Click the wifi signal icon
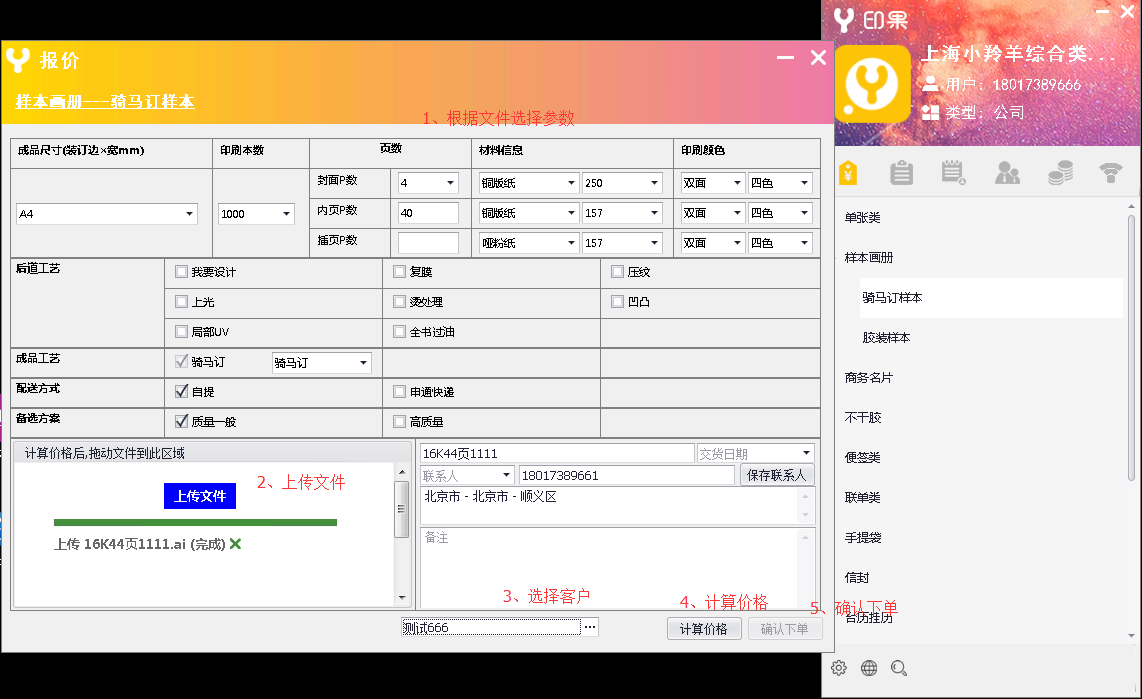This screenshot has width=1142, height=699. coord(1111,173)
